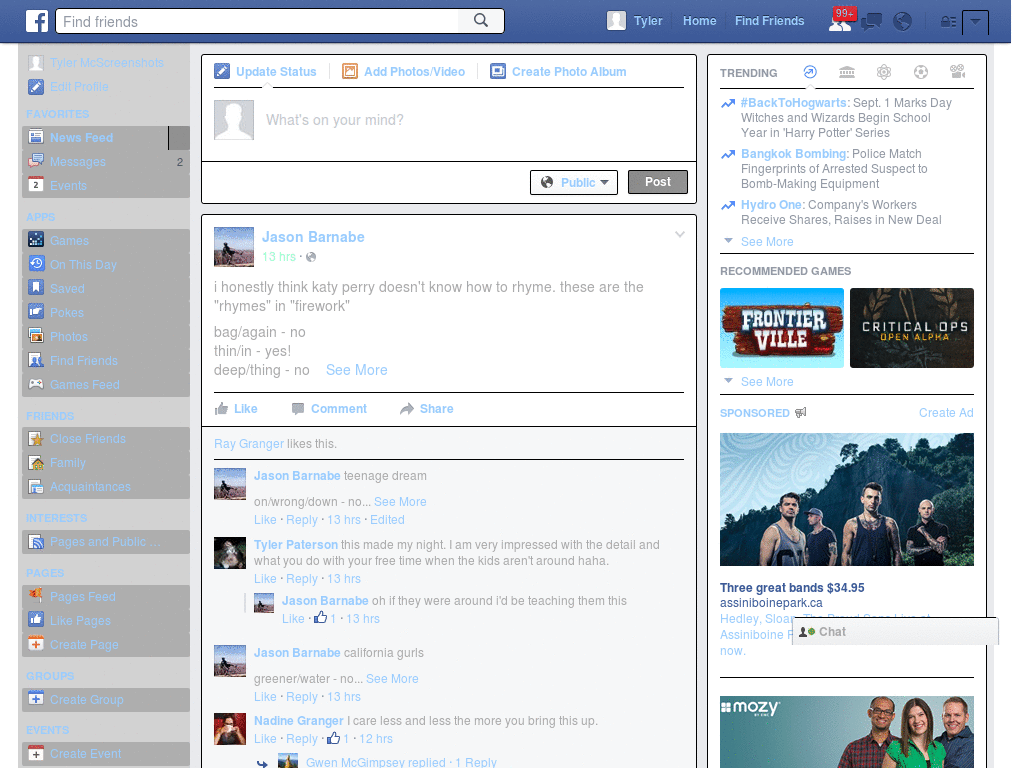Click the Comment speech bubble icon
This screenshot has height=768, width=1024.
pos(298,409)
